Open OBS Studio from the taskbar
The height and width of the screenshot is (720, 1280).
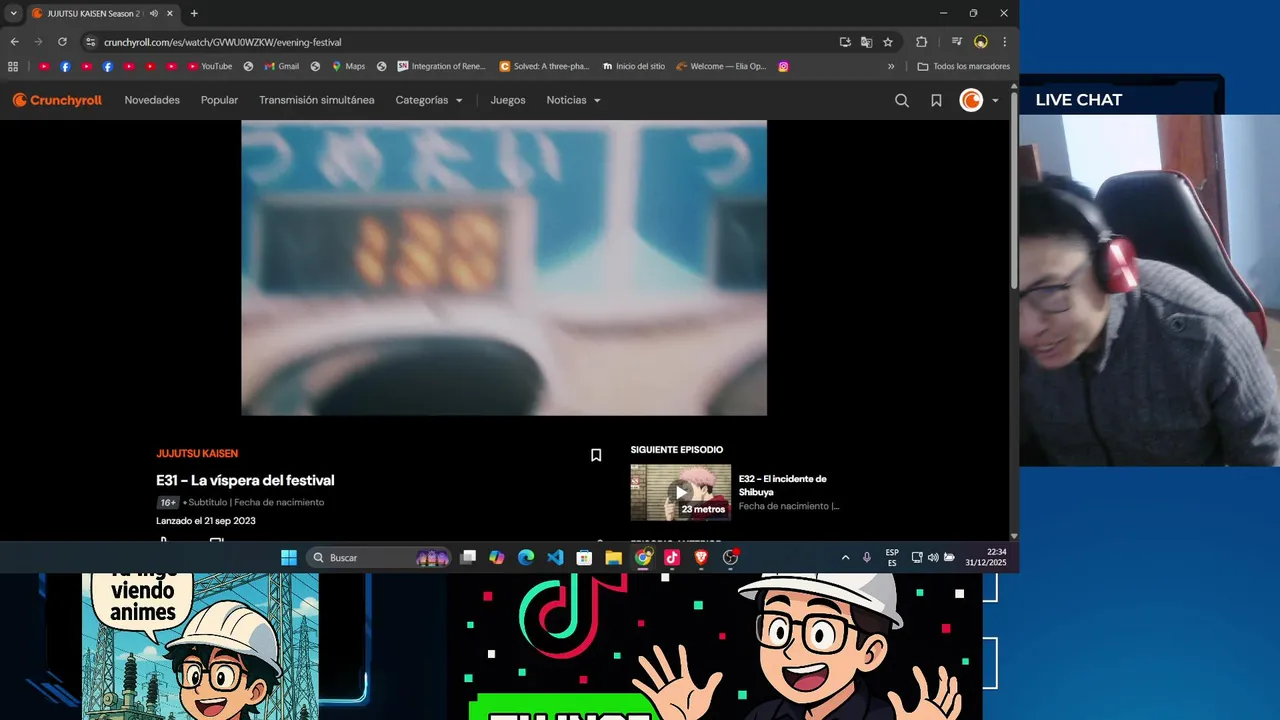[730, 557]
